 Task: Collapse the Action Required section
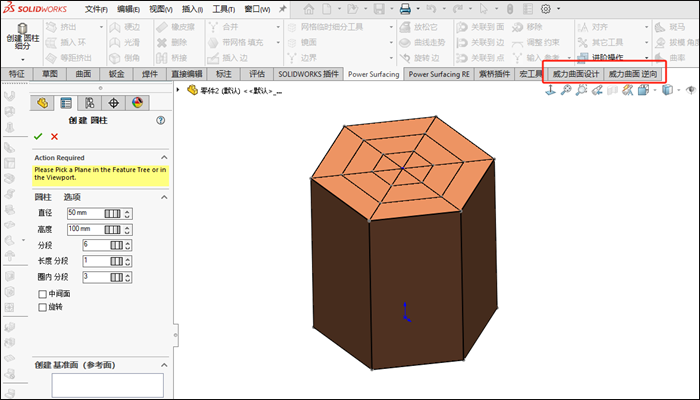pyautogui.click(x=164, y=158)
